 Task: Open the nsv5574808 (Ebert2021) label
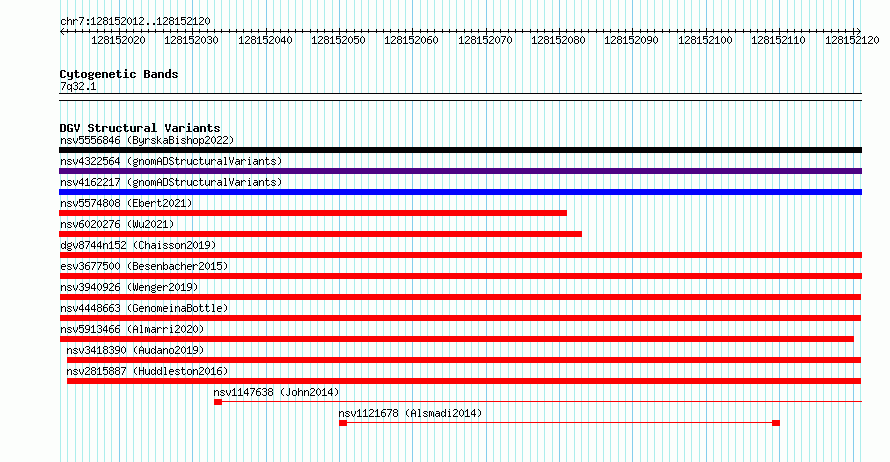click(126, 203)
